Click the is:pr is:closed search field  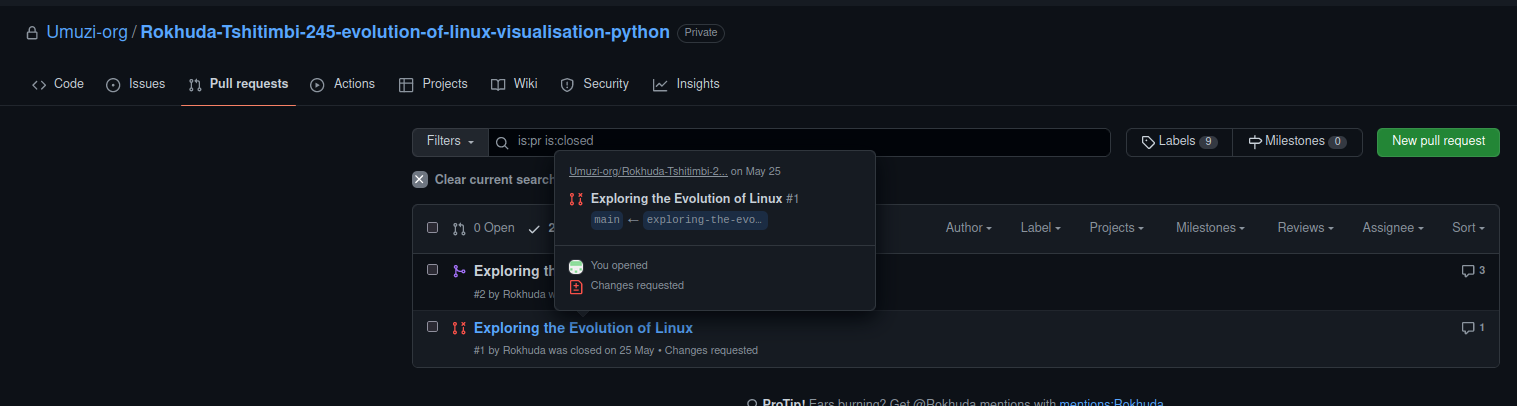point(800,142)
